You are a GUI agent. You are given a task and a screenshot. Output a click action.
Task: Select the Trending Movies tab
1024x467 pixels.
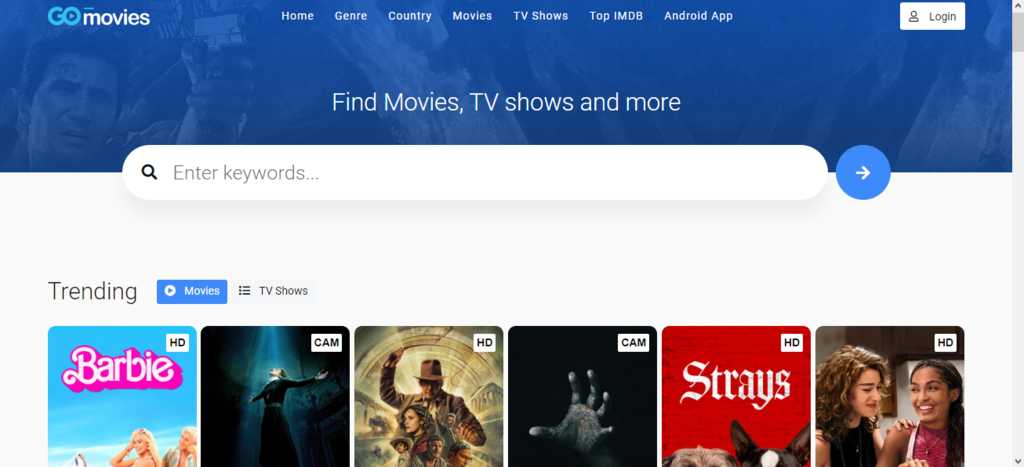tap(192, 291)
